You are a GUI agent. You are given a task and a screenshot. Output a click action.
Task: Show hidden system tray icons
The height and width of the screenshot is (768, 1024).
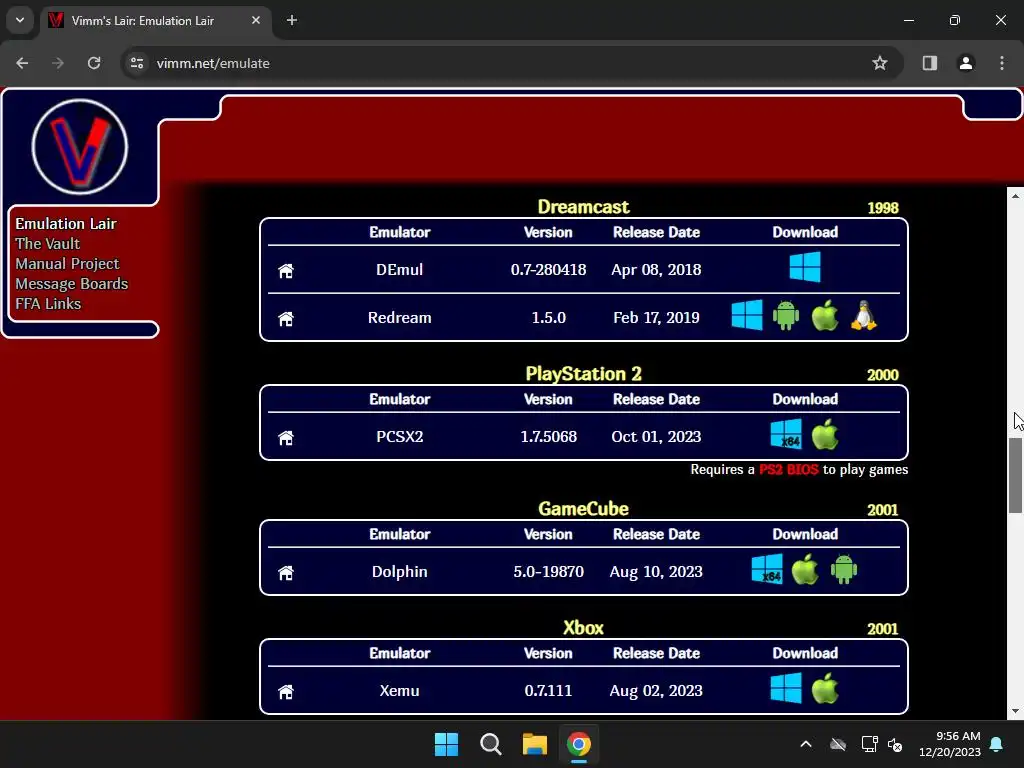tap(806, 744)
